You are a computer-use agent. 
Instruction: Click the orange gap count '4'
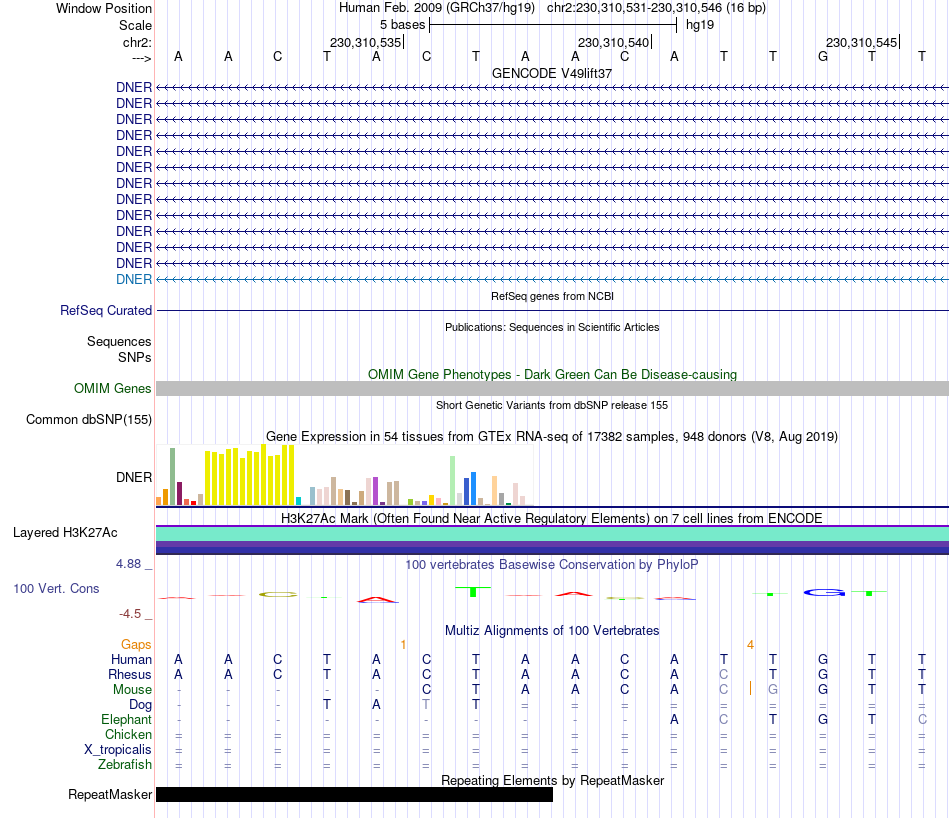coord(750,645)
